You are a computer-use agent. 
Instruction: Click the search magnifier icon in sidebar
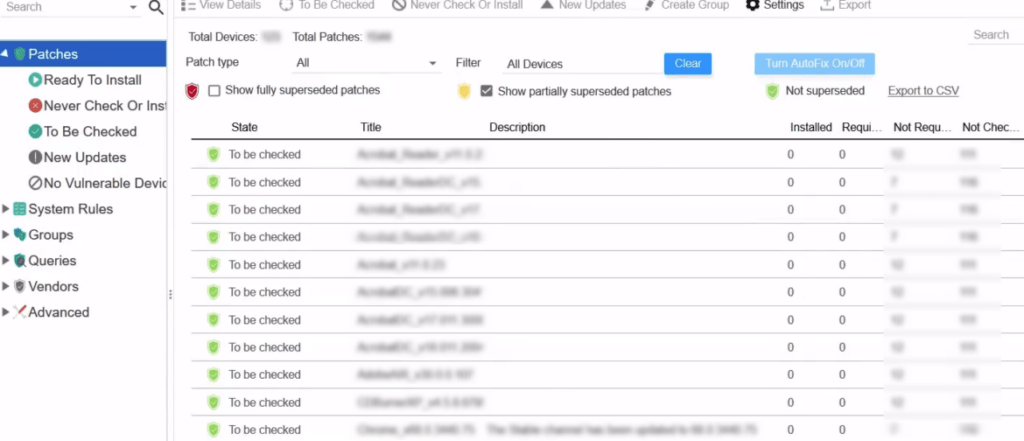155,7
